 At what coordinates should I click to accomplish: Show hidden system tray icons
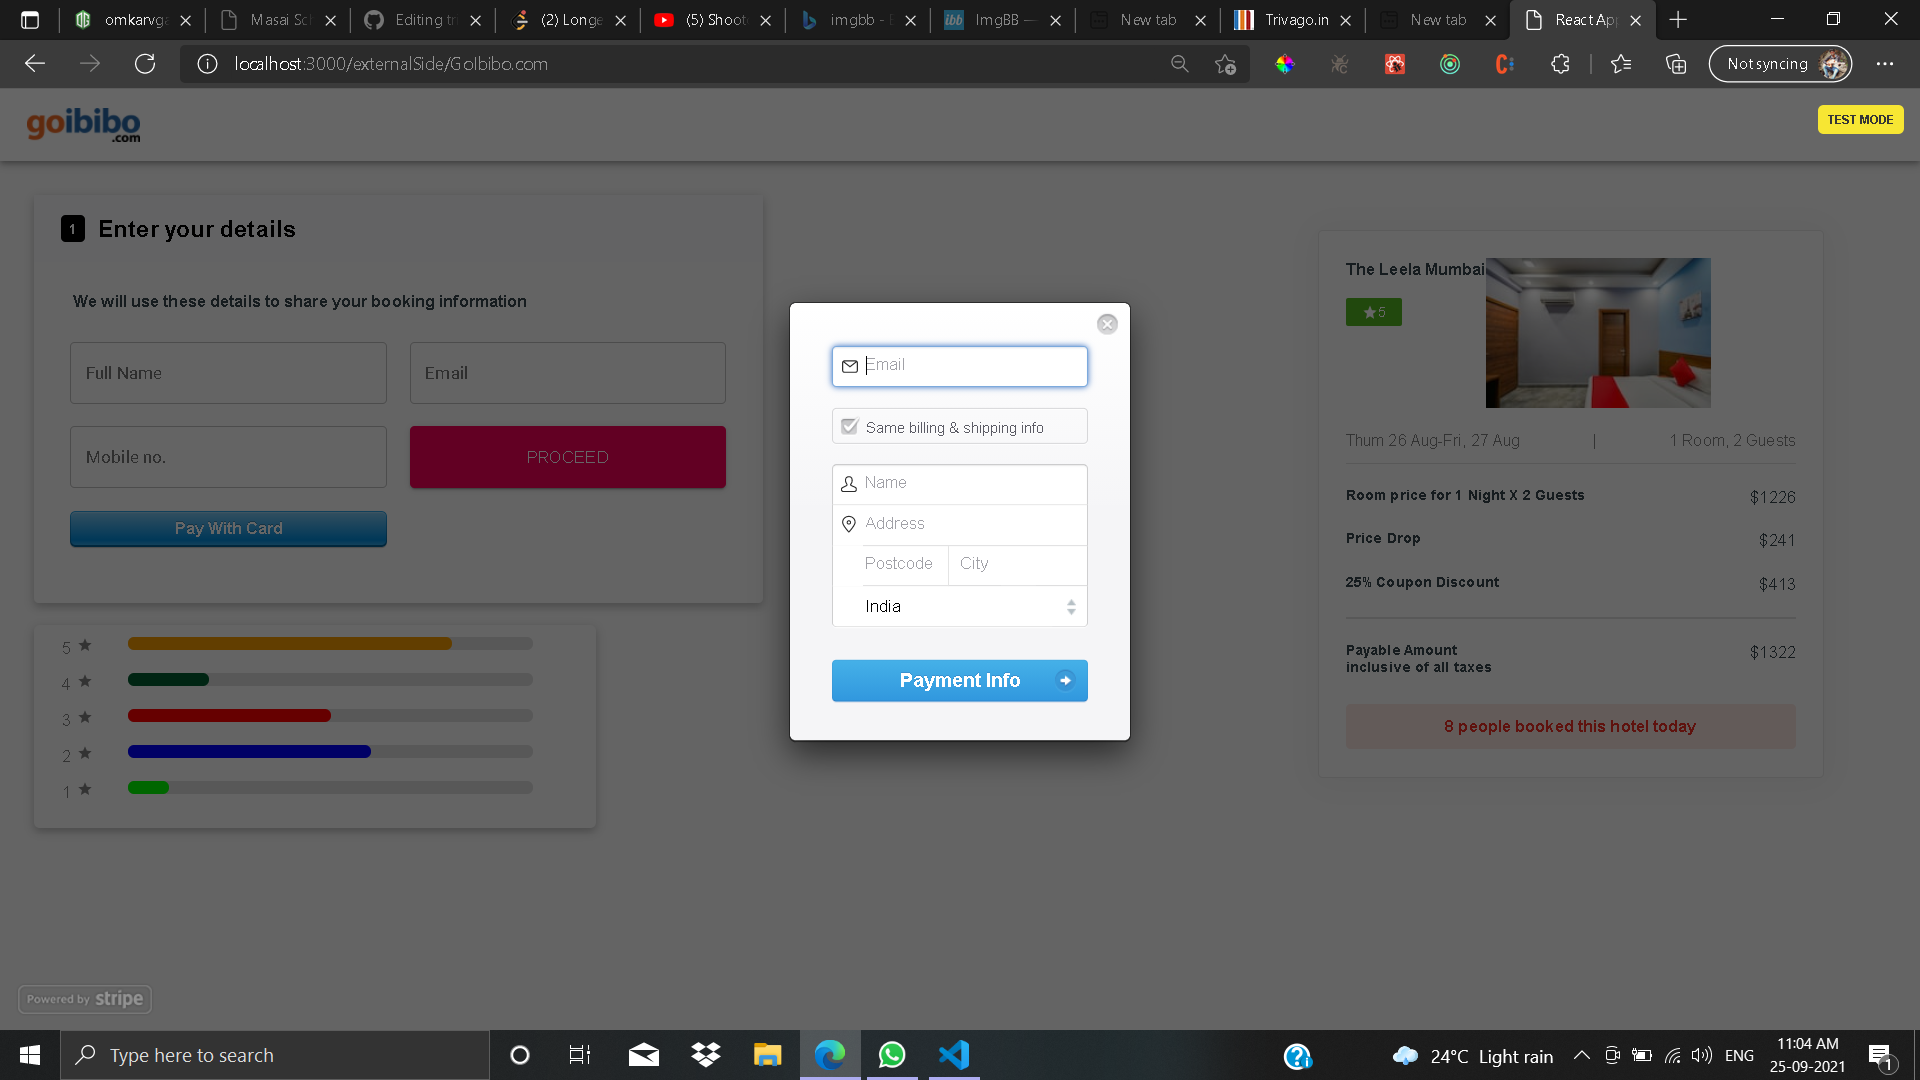click(x=1582, y=1055)
